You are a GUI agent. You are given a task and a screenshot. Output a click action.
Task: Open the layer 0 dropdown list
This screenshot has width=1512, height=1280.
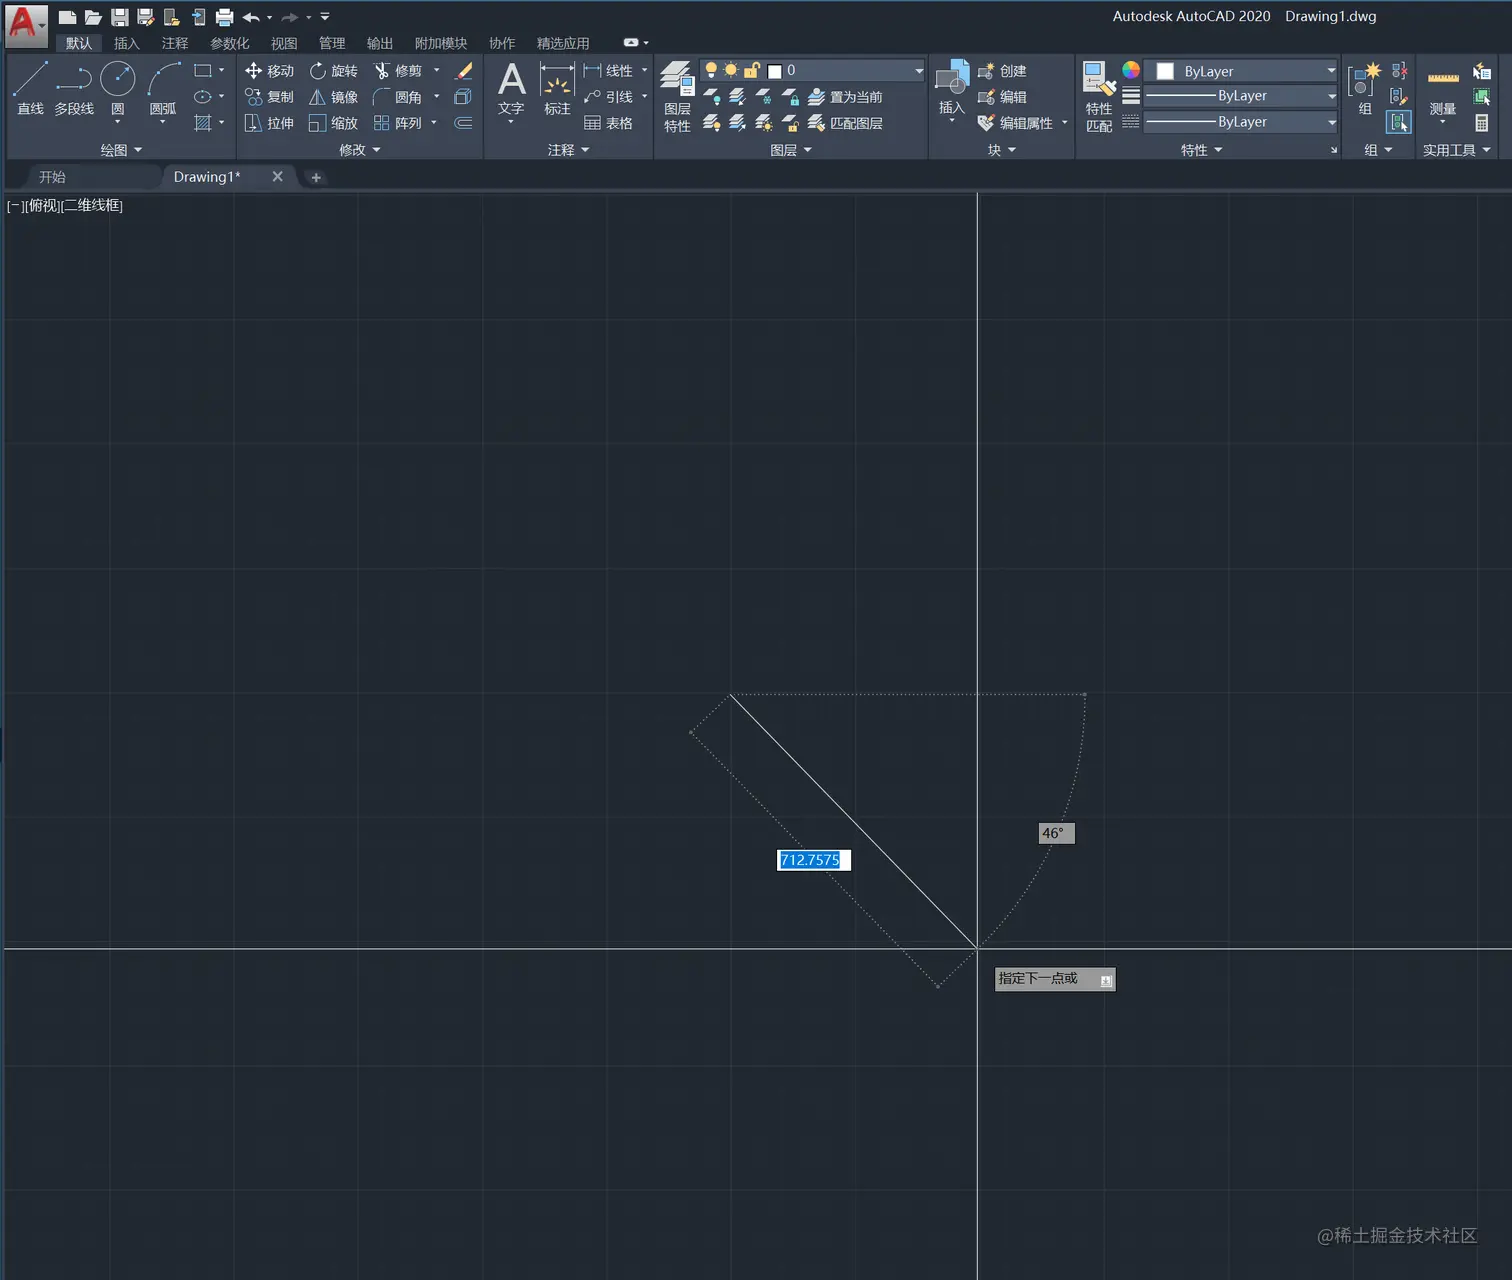click(918, 70)
